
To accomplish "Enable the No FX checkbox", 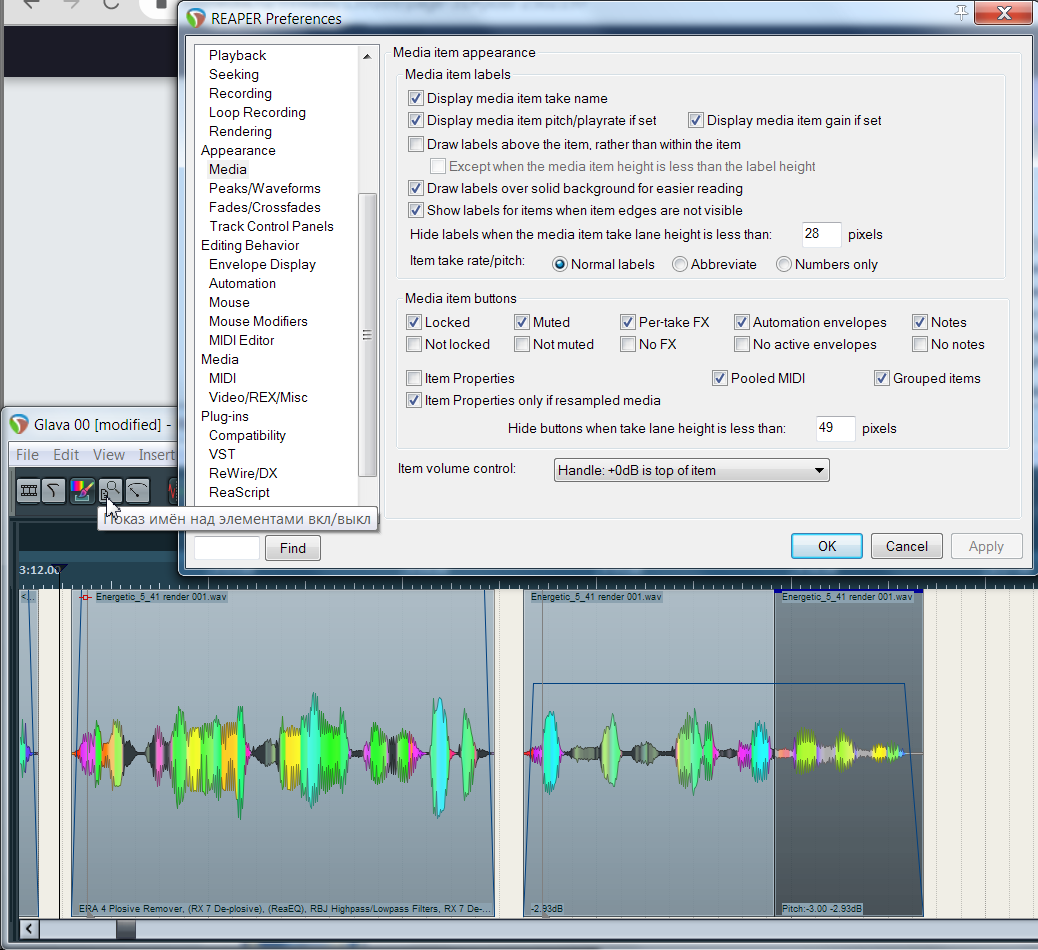I will (628, 344).
